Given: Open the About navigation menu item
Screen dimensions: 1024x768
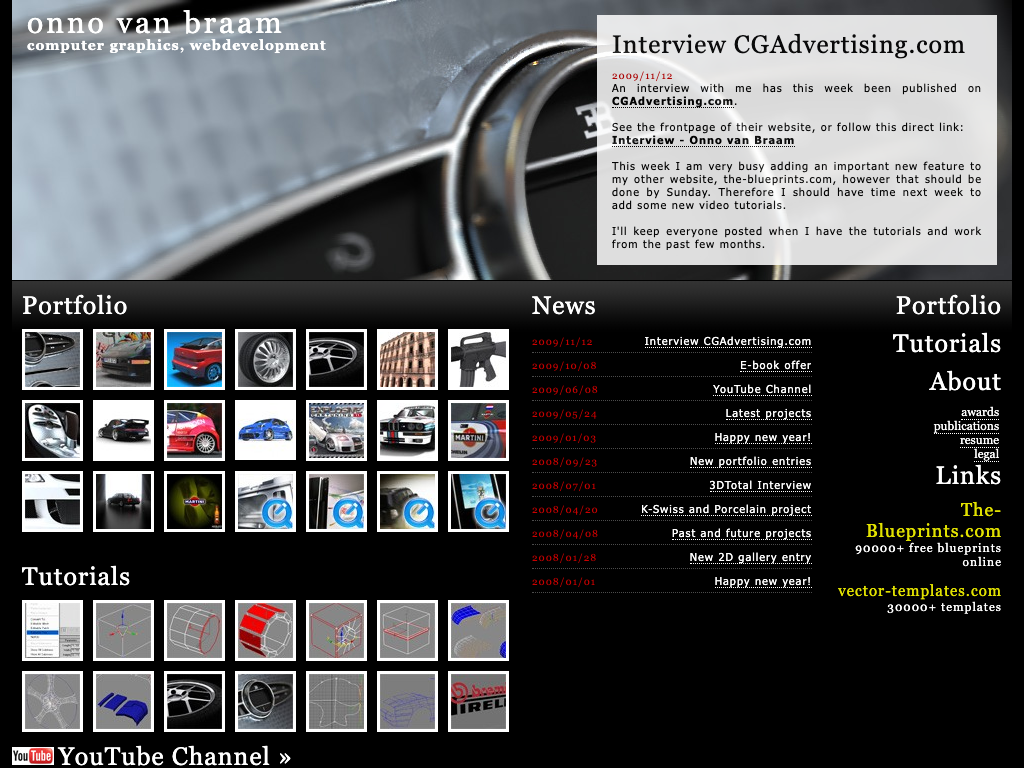Looking at the screenshot, I should [x=964, y=381].
